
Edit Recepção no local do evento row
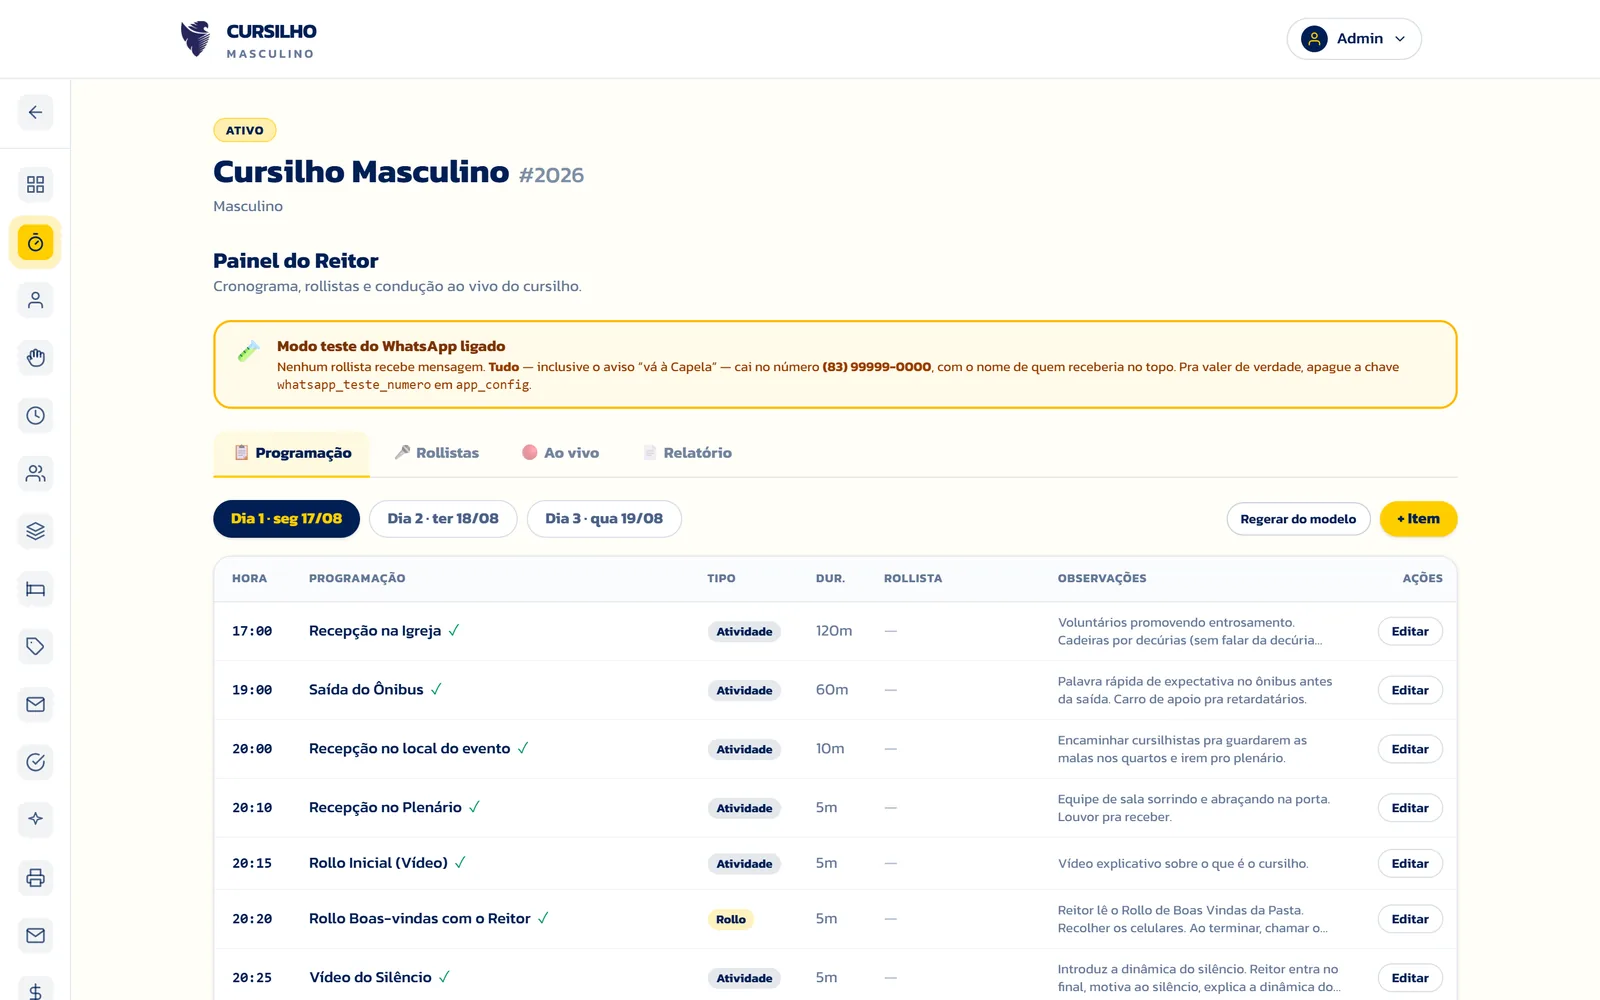coord(1410,749)
